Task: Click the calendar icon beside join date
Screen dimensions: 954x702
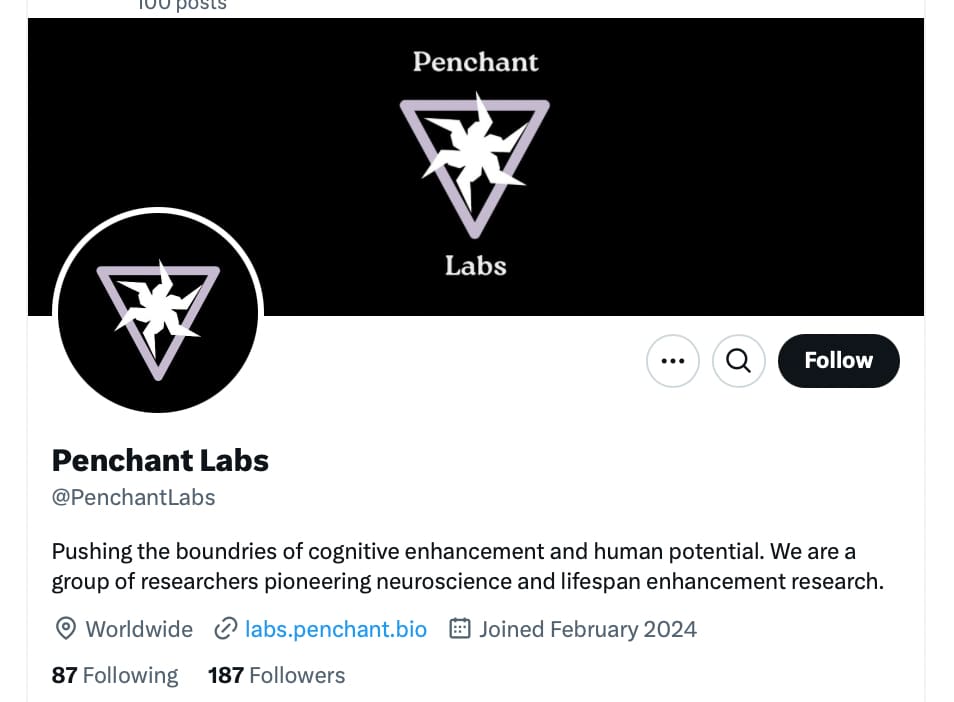Action: pyautogui.click(x=460, y=628)
